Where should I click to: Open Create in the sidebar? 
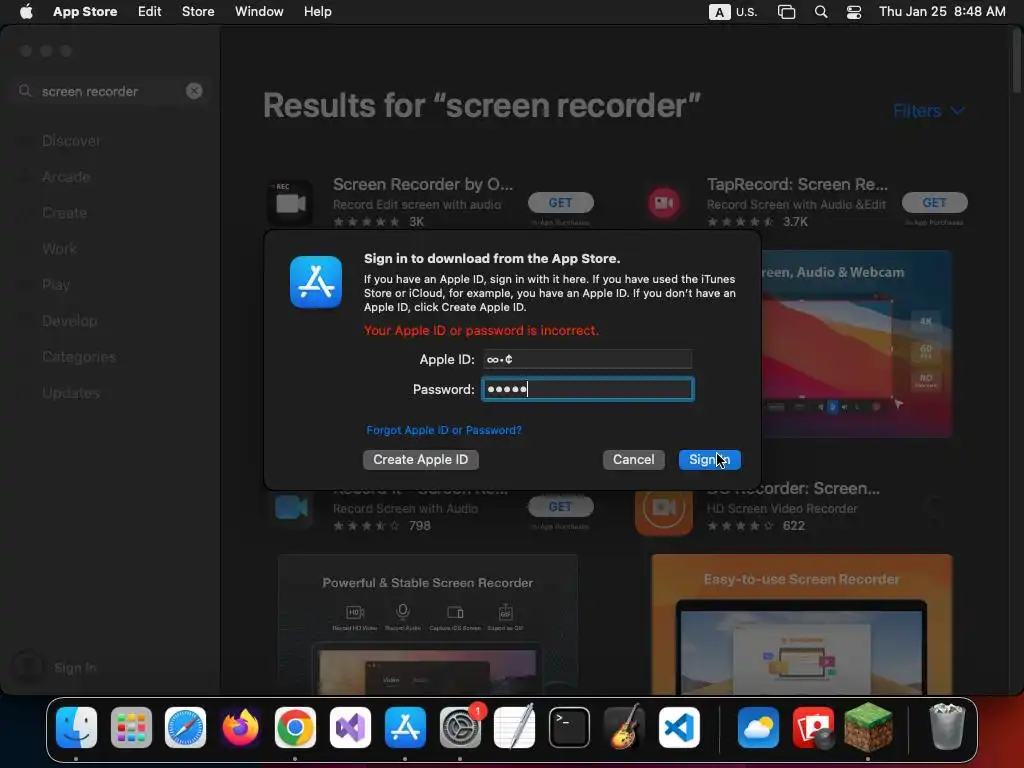coord(64,213)
